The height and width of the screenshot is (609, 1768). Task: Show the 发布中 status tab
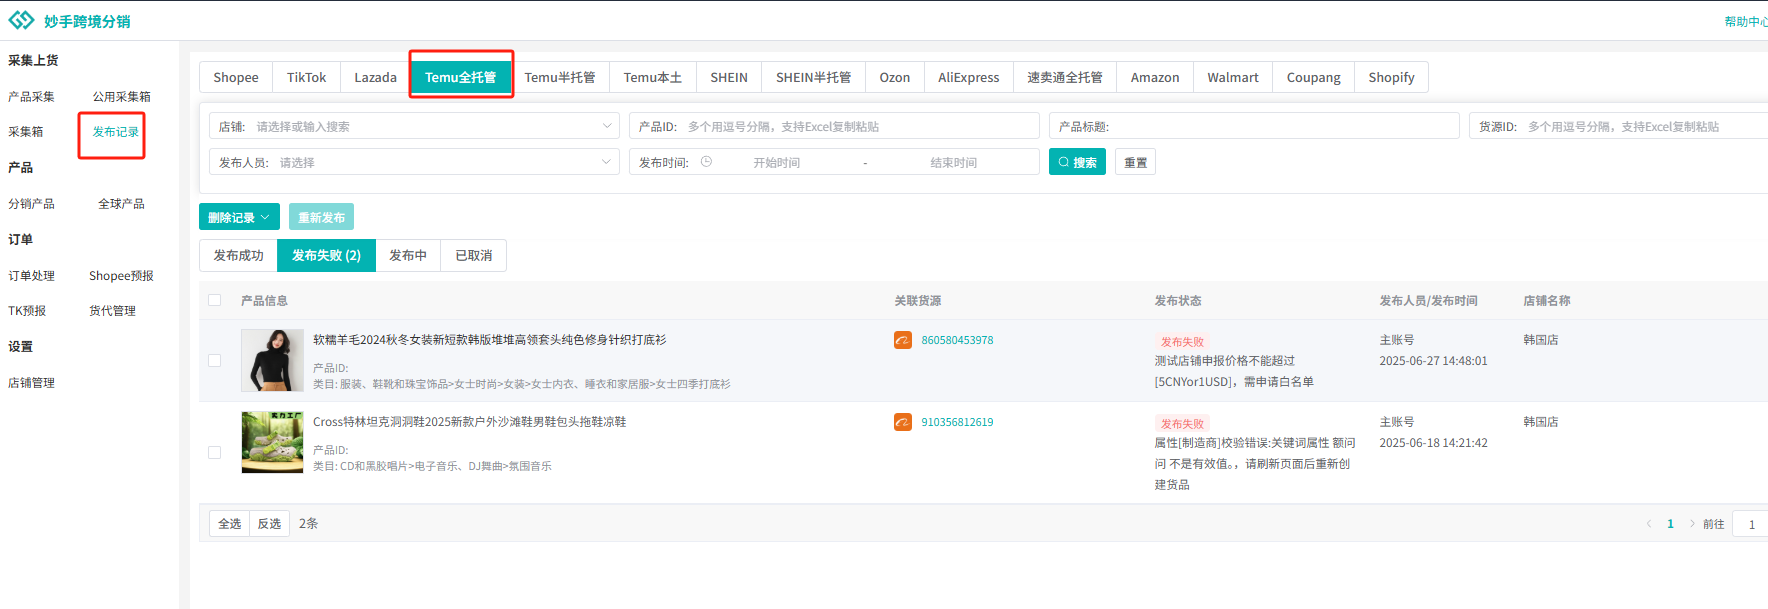[408, 255]
